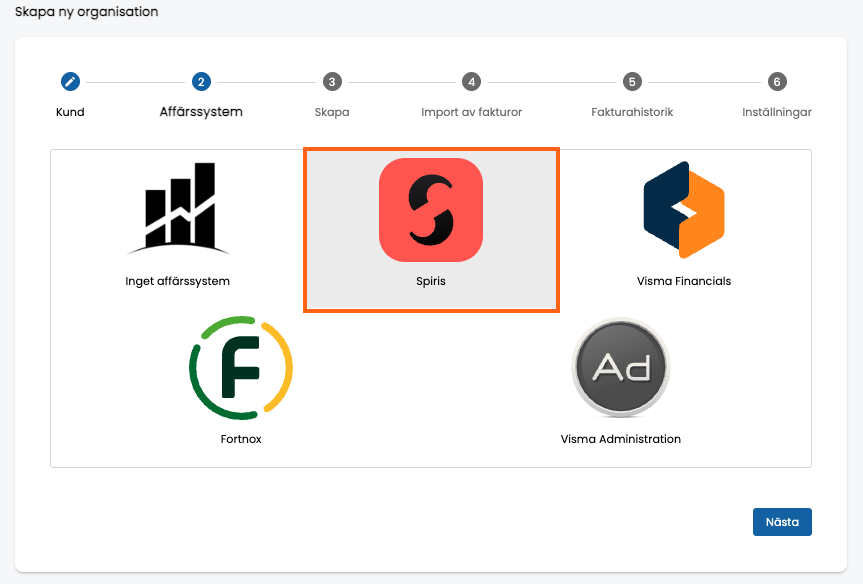Click the Visma Financials caption
The image size is (863, 584).
pos(684,281)
